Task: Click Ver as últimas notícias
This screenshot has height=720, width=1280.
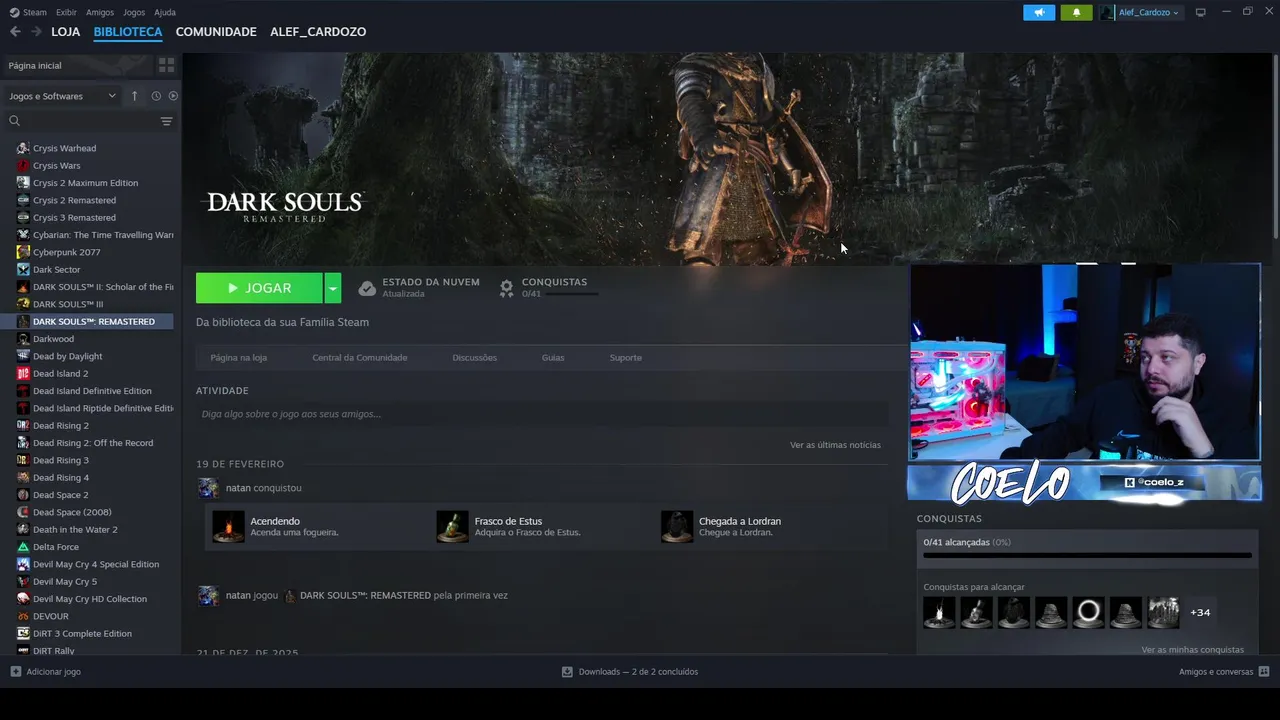Action: click(835, 445)
